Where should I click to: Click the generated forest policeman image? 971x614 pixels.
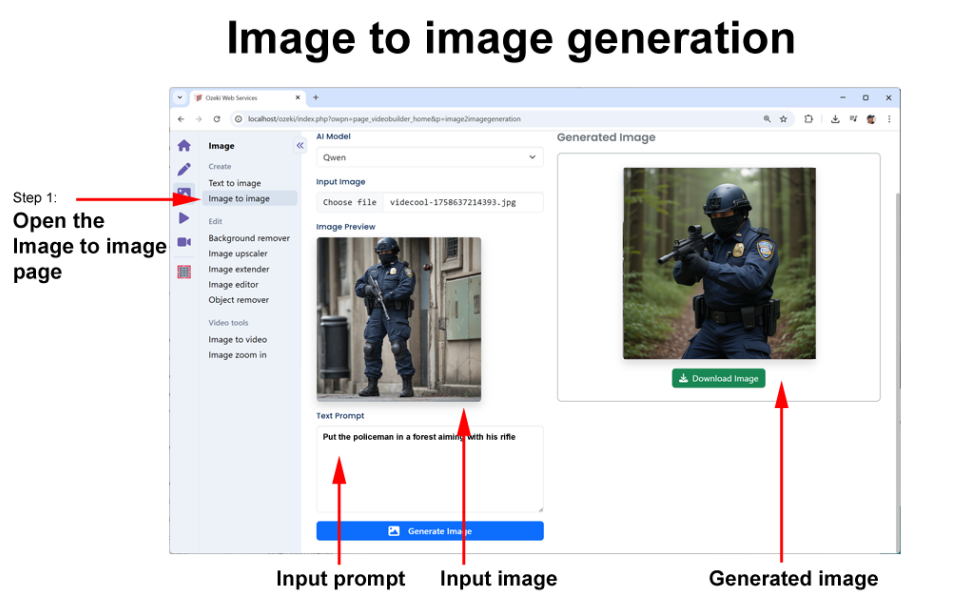point(718,263)
